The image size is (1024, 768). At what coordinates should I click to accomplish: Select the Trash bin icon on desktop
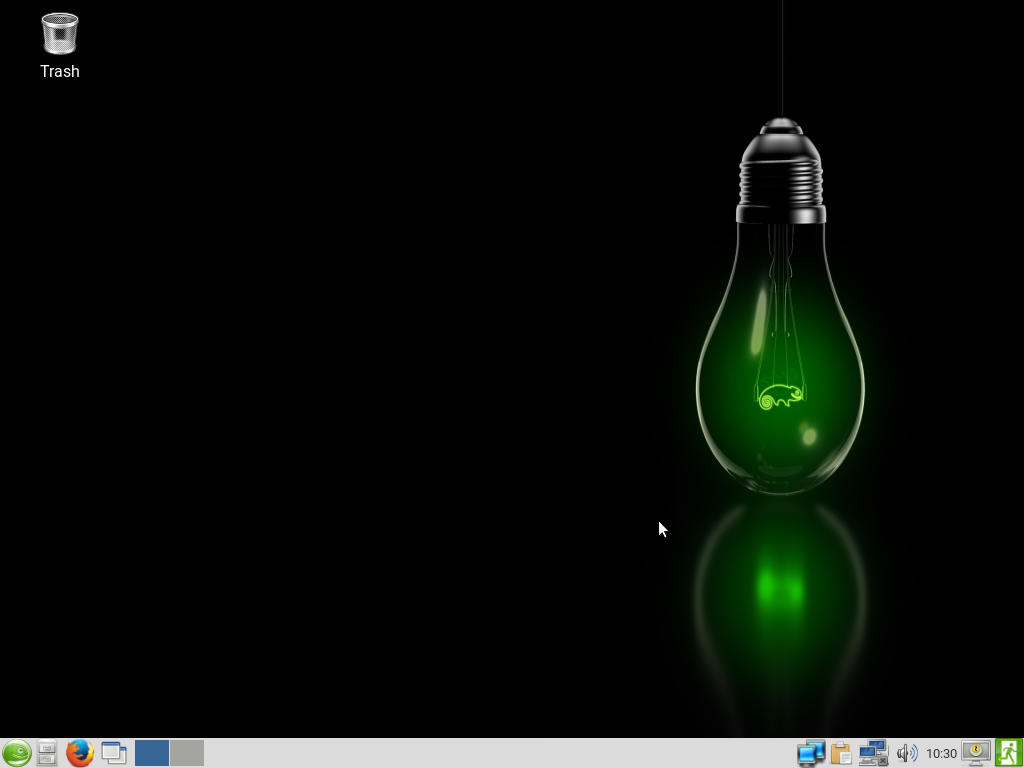point(60,33)
